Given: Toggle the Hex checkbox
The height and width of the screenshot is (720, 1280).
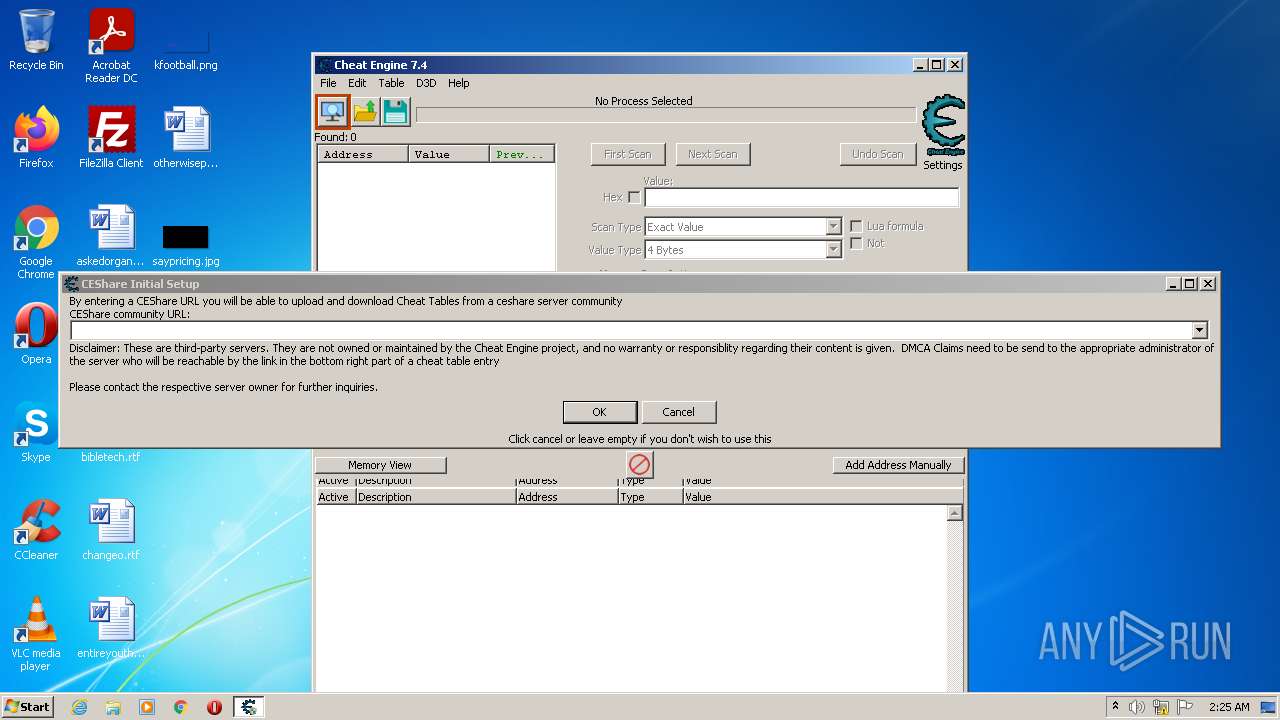Looking at the screenshot, I should [x=634, y=197].
